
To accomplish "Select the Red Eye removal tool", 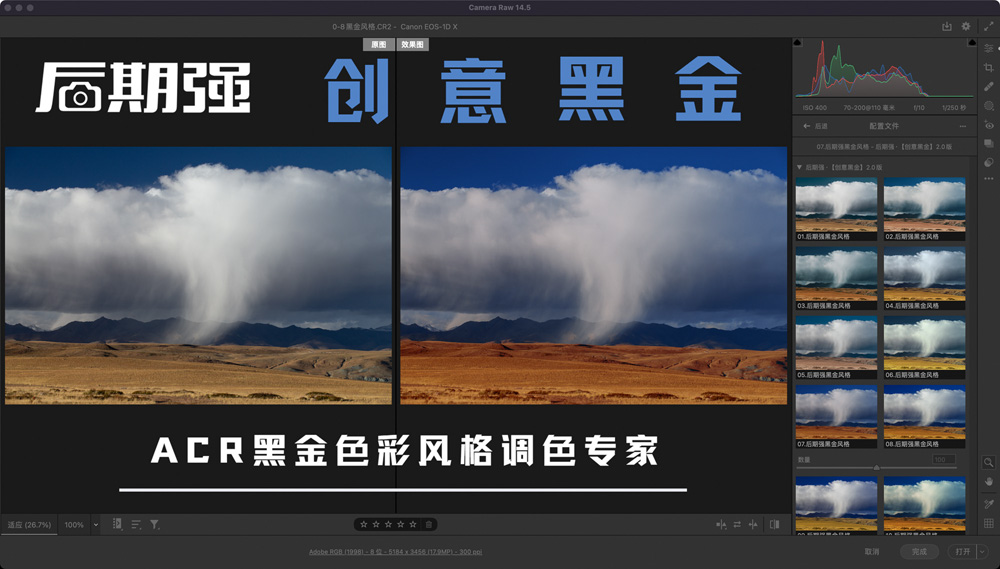I will (x=989, y=125).
